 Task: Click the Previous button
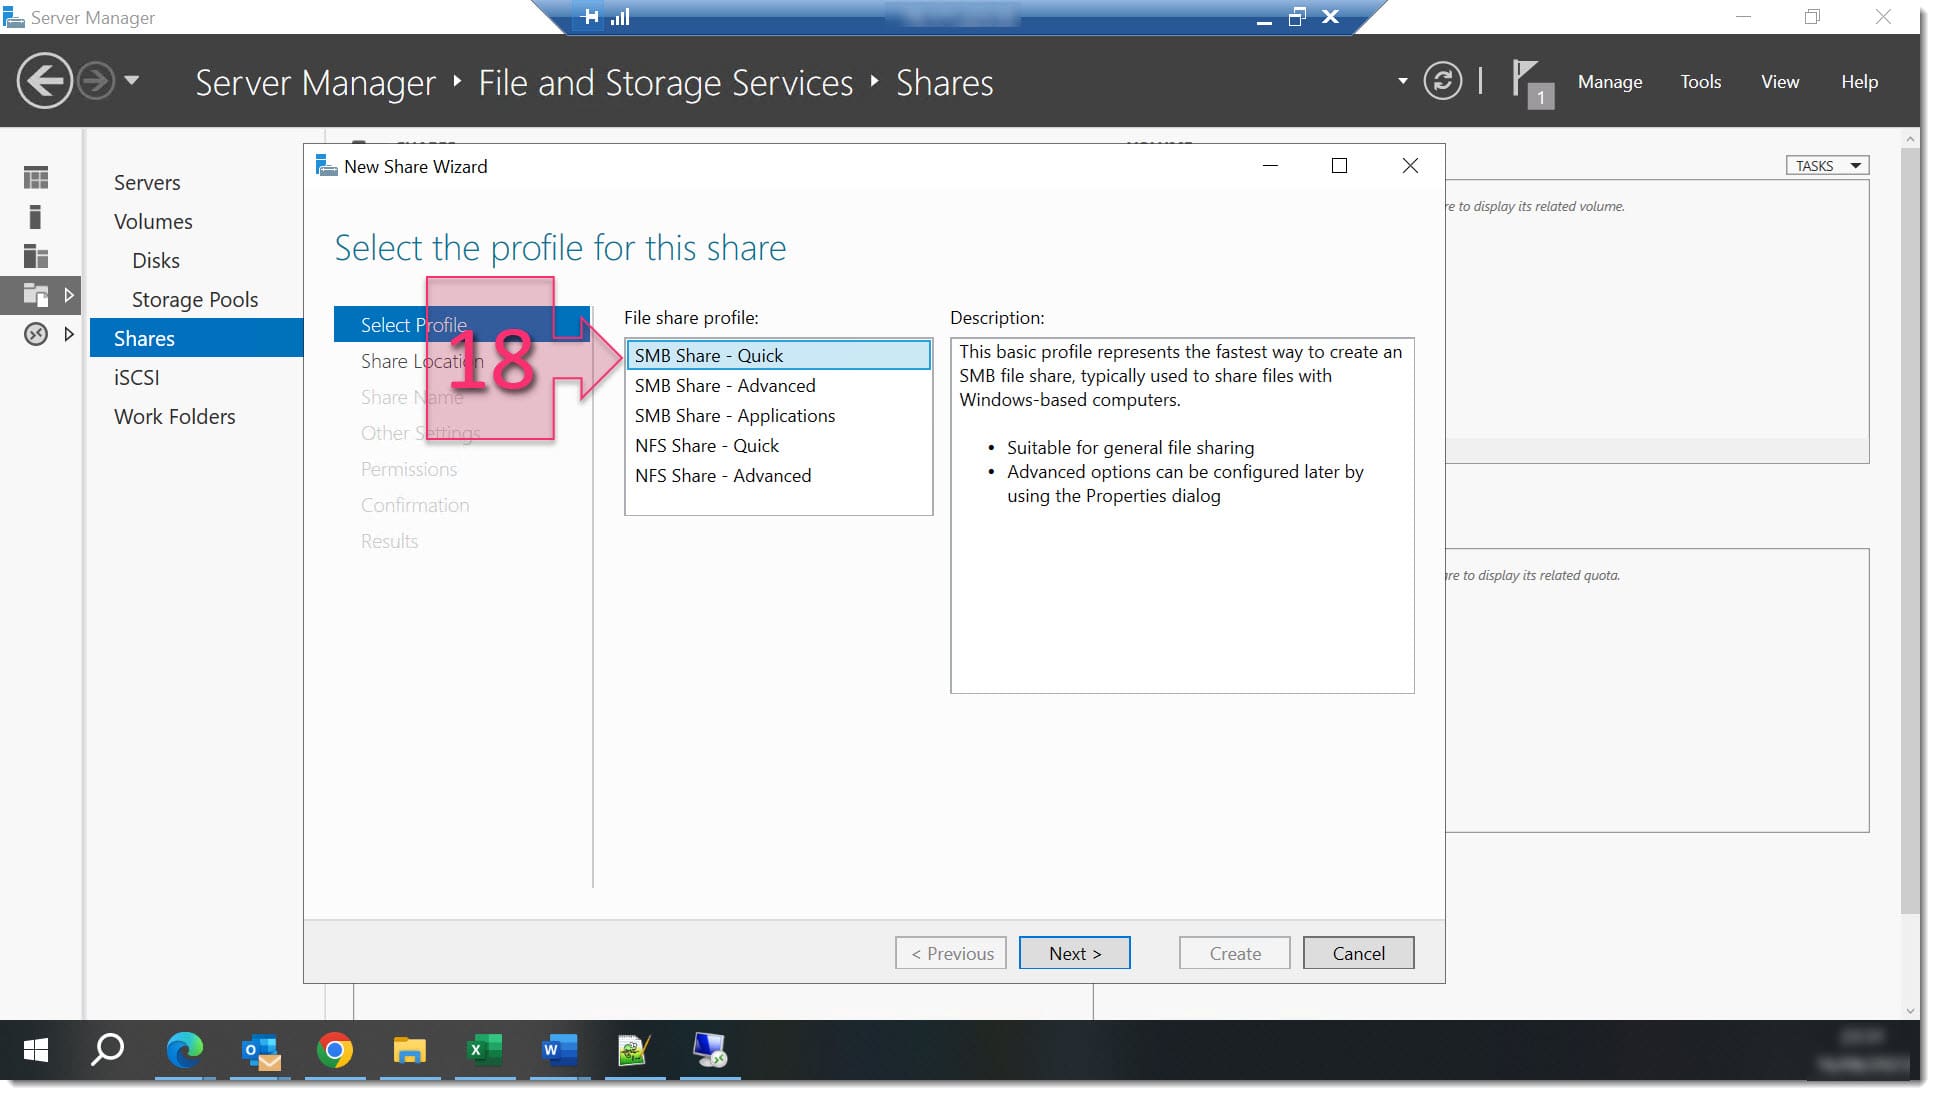tap(951, 953)
